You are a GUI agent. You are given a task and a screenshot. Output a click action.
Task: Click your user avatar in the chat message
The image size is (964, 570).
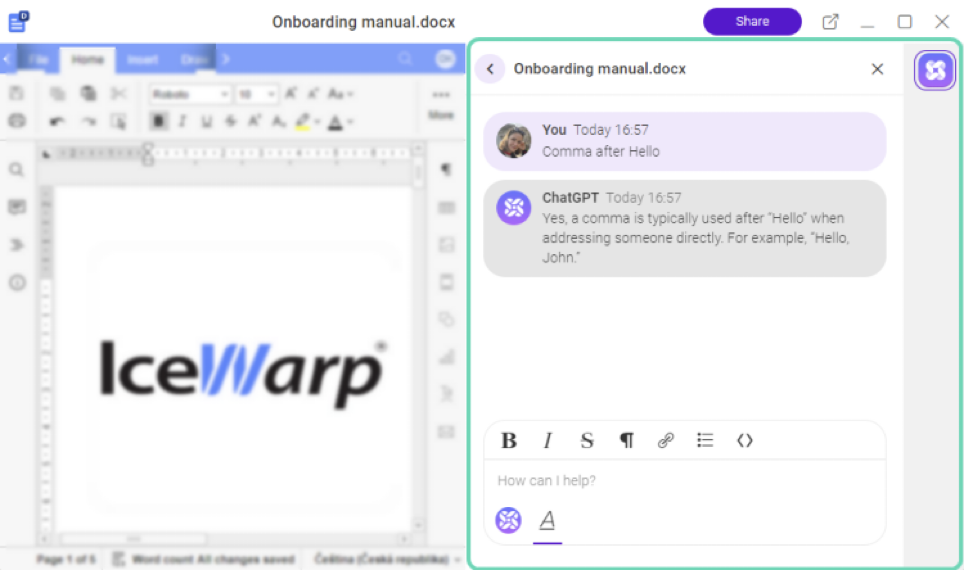(513, 141)
